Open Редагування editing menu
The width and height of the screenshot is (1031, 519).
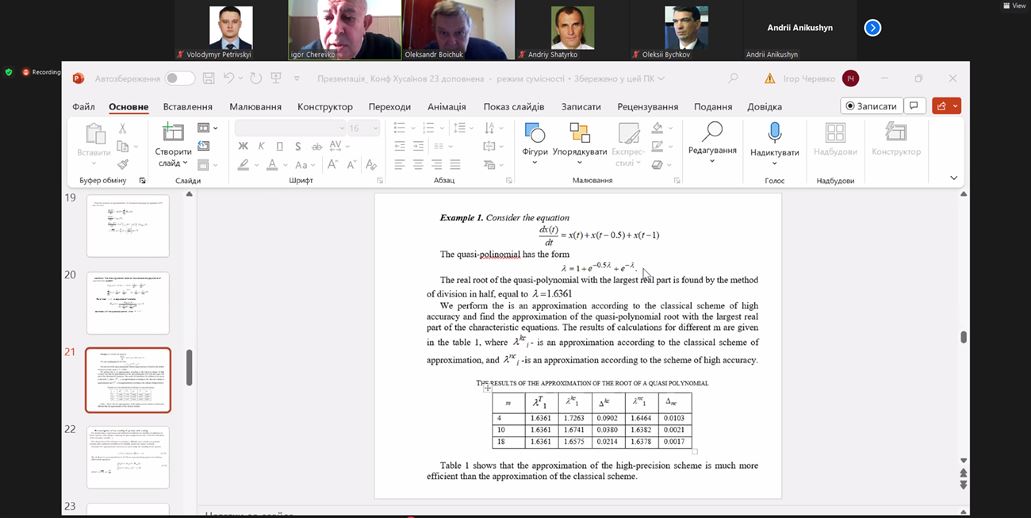click(712, 141)
